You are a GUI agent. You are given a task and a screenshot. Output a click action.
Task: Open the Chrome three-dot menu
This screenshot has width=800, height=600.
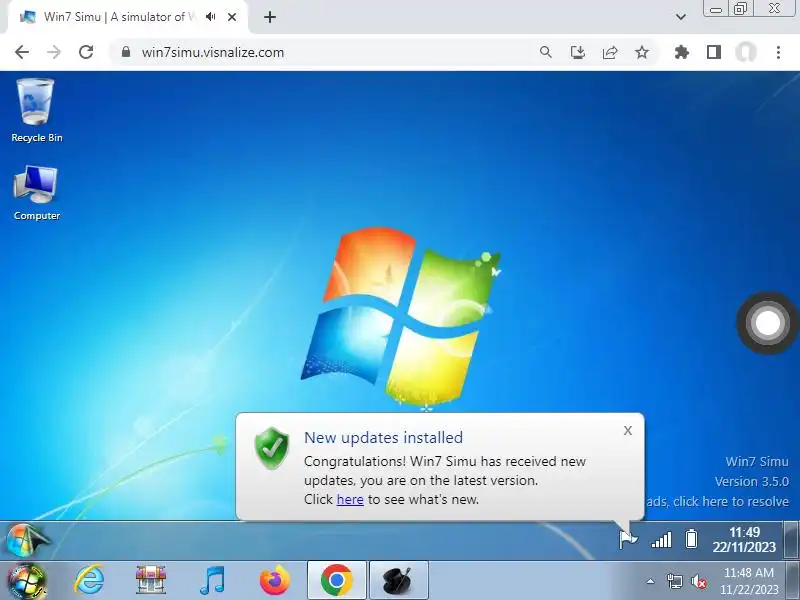pos(778,52)
